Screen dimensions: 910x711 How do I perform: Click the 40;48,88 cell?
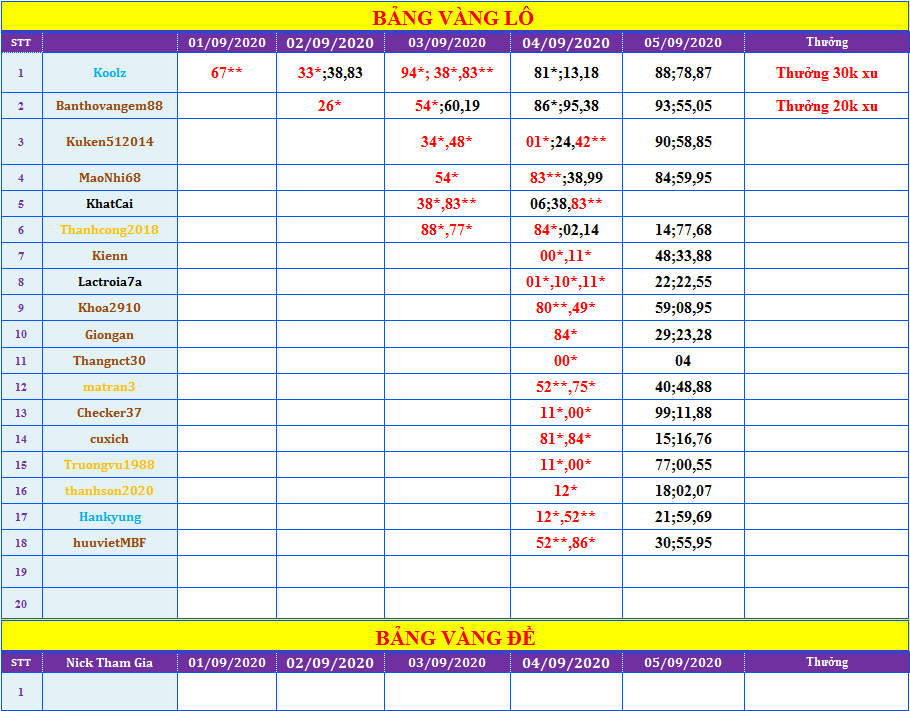tap(683, 387)
